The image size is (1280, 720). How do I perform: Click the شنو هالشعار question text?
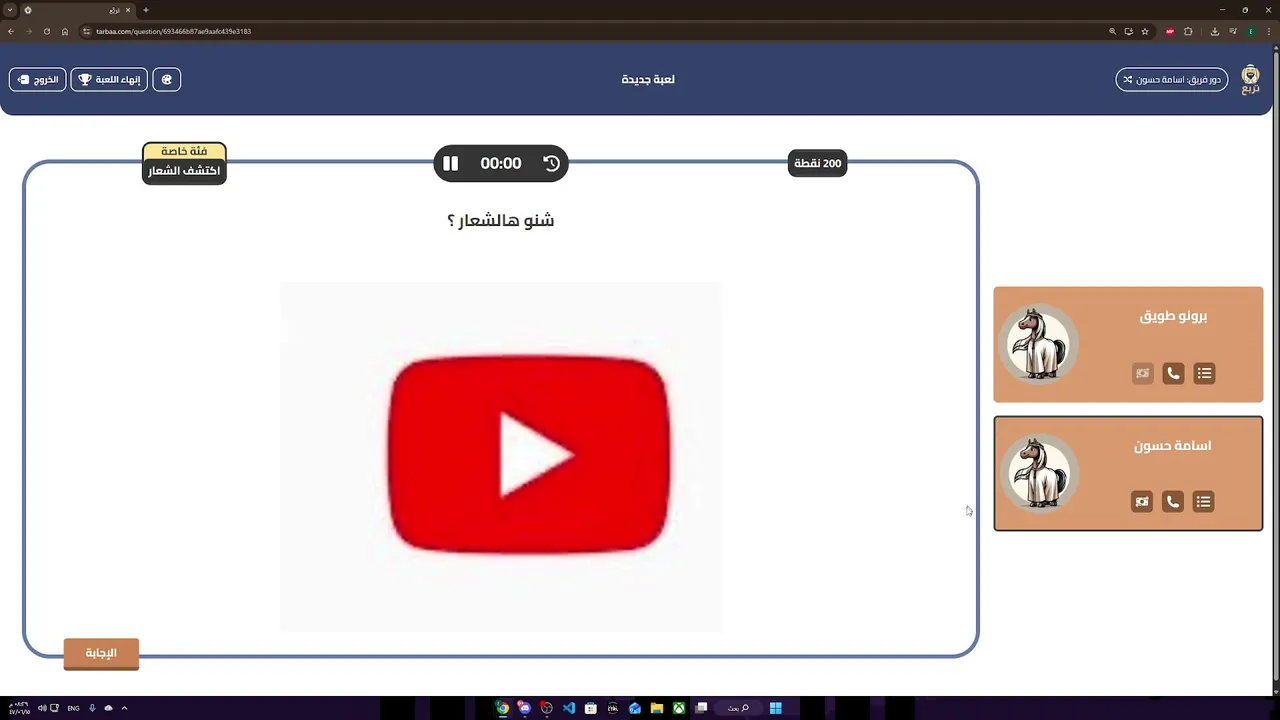click(x=500, y=220)
